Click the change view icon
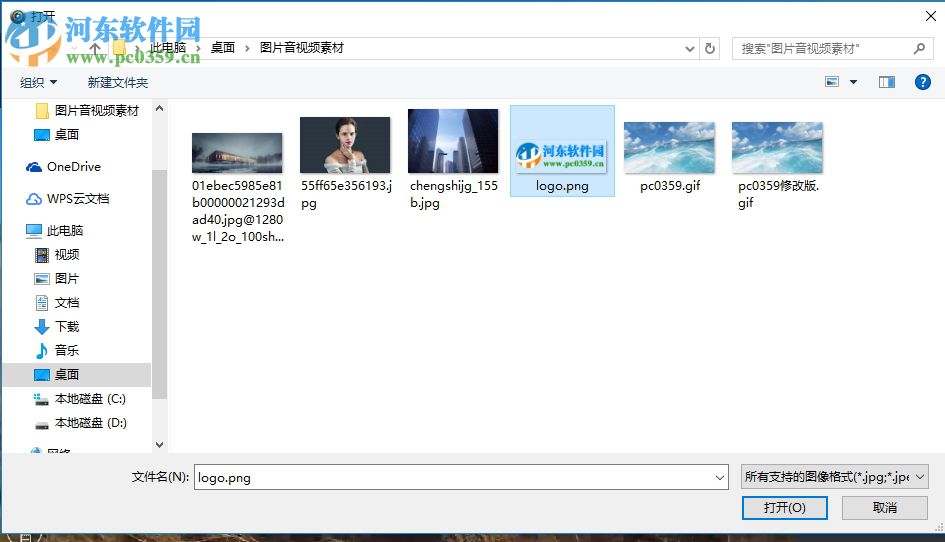This screenshot has width=945, height=542. click(x=832, y=82)
